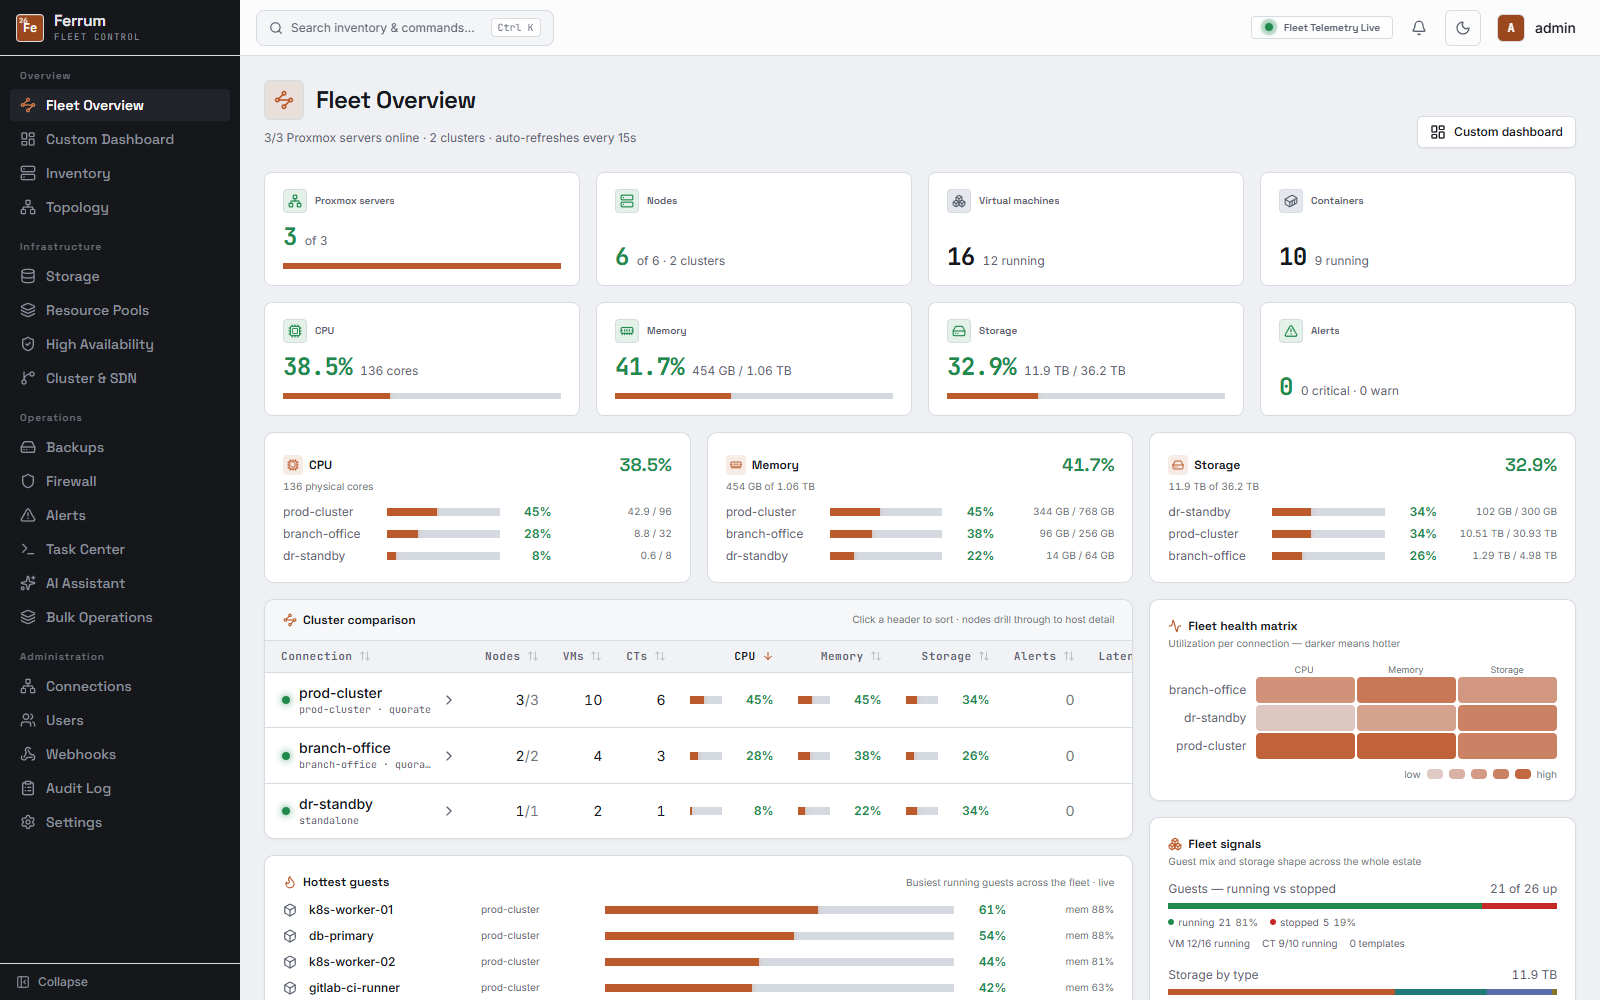The width and height of the screenshot is (1600, 1000).
Task: Click the Proxmox servers card icon
Action: 295,201
